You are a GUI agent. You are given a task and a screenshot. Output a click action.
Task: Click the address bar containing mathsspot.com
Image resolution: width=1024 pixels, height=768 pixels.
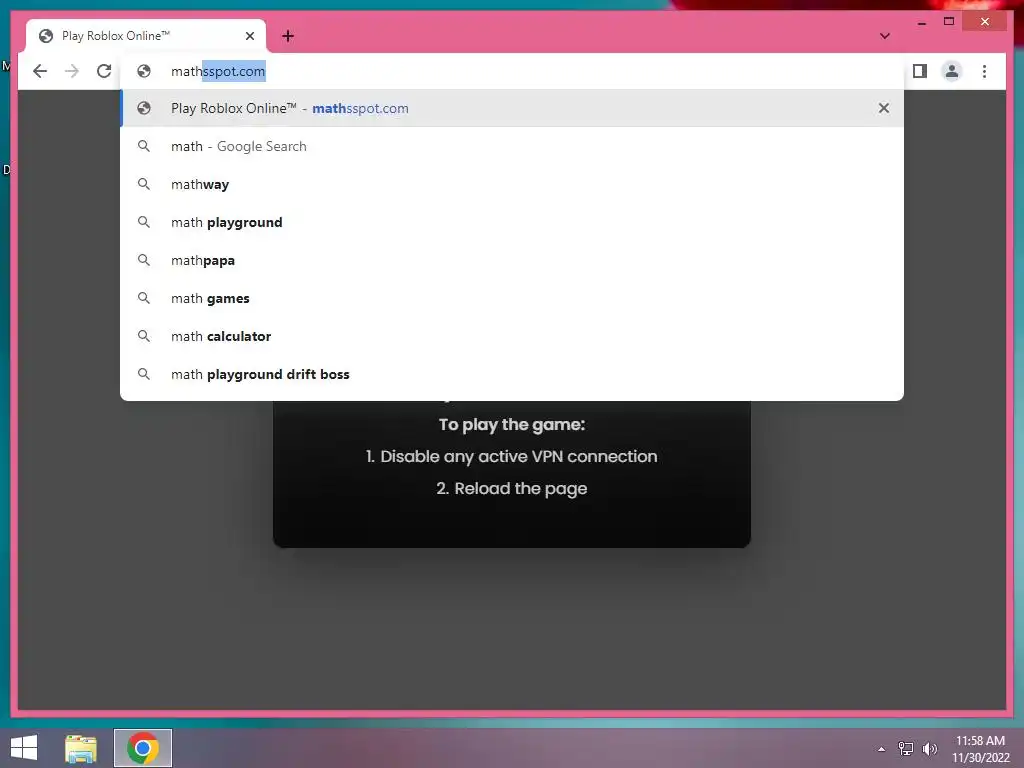pyautogui.click(x=511, y=71)
